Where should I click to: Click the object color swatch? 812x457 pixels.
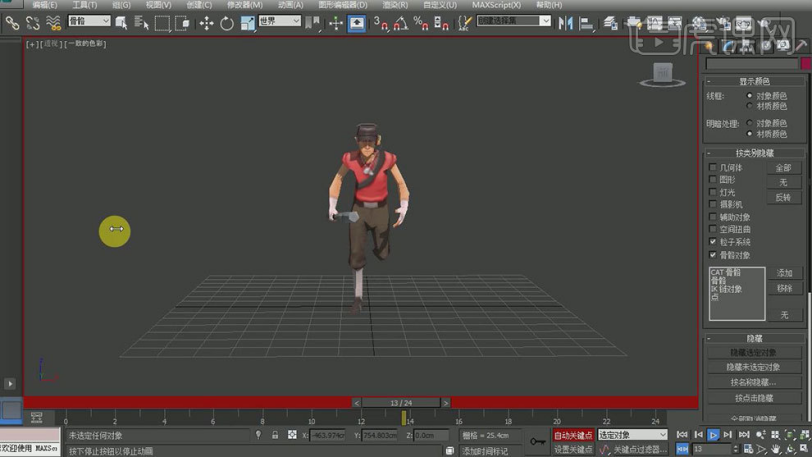tap(806, 63)
